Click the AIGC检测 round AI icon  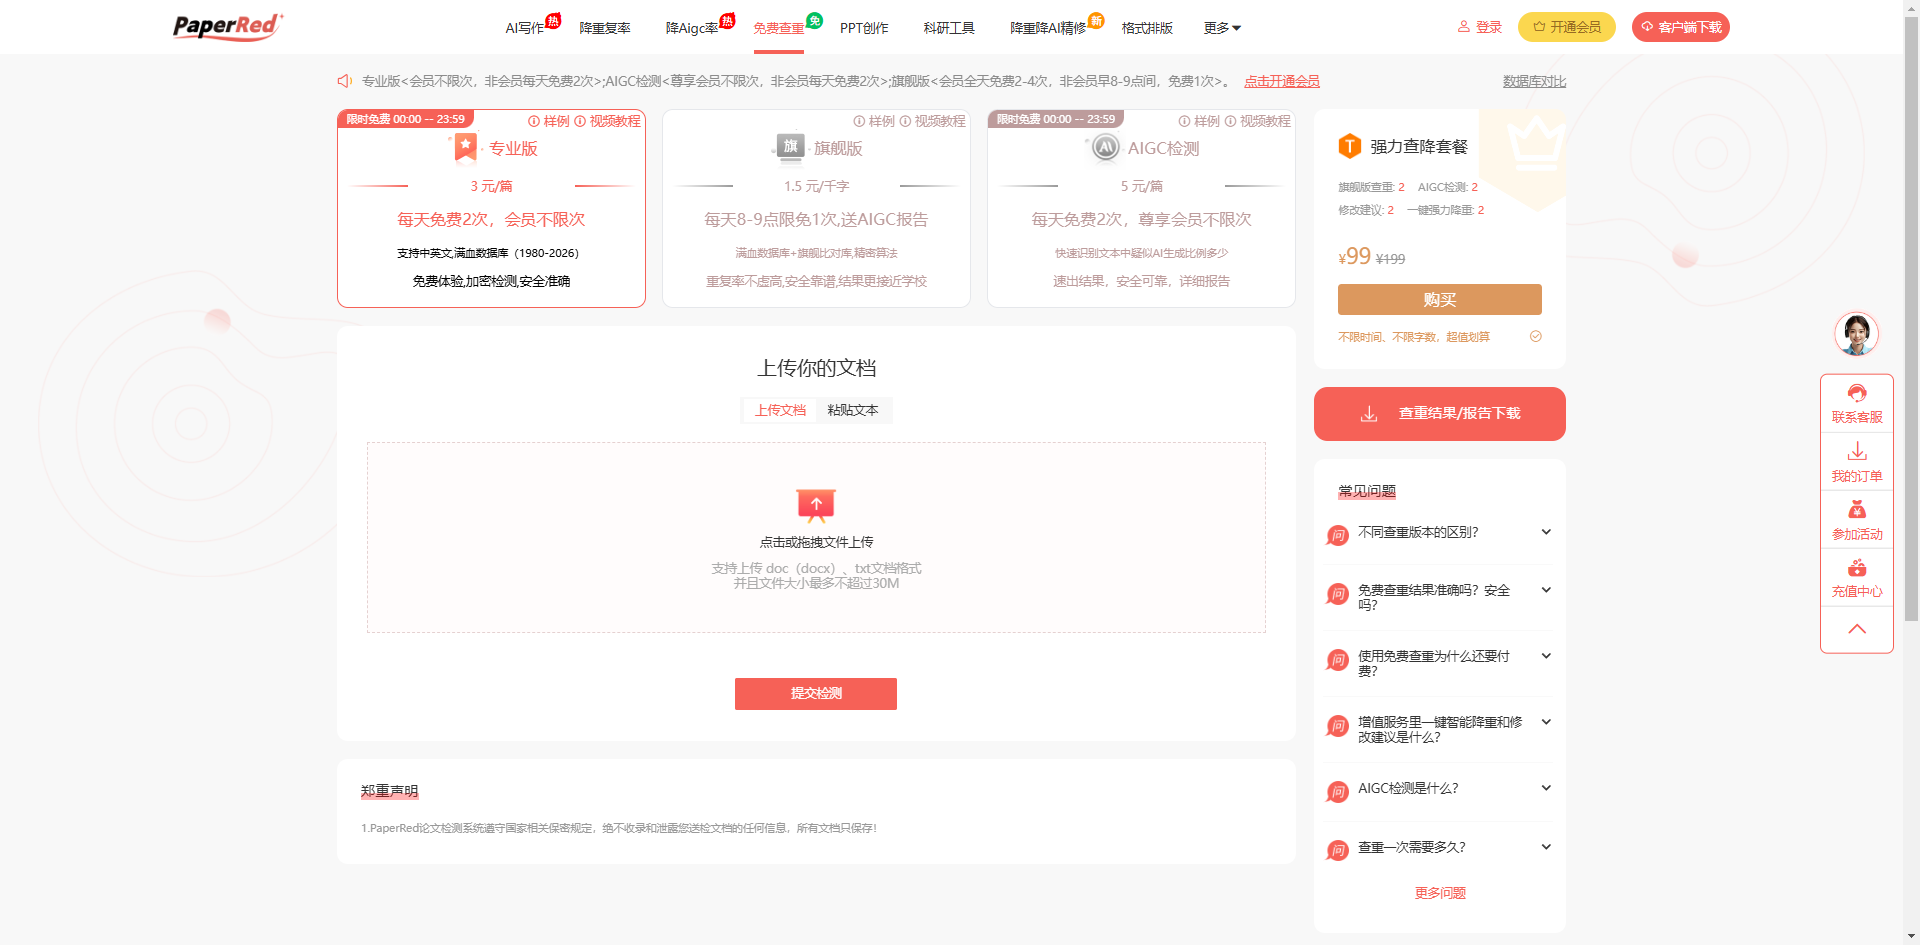(x=1105, y=148)
